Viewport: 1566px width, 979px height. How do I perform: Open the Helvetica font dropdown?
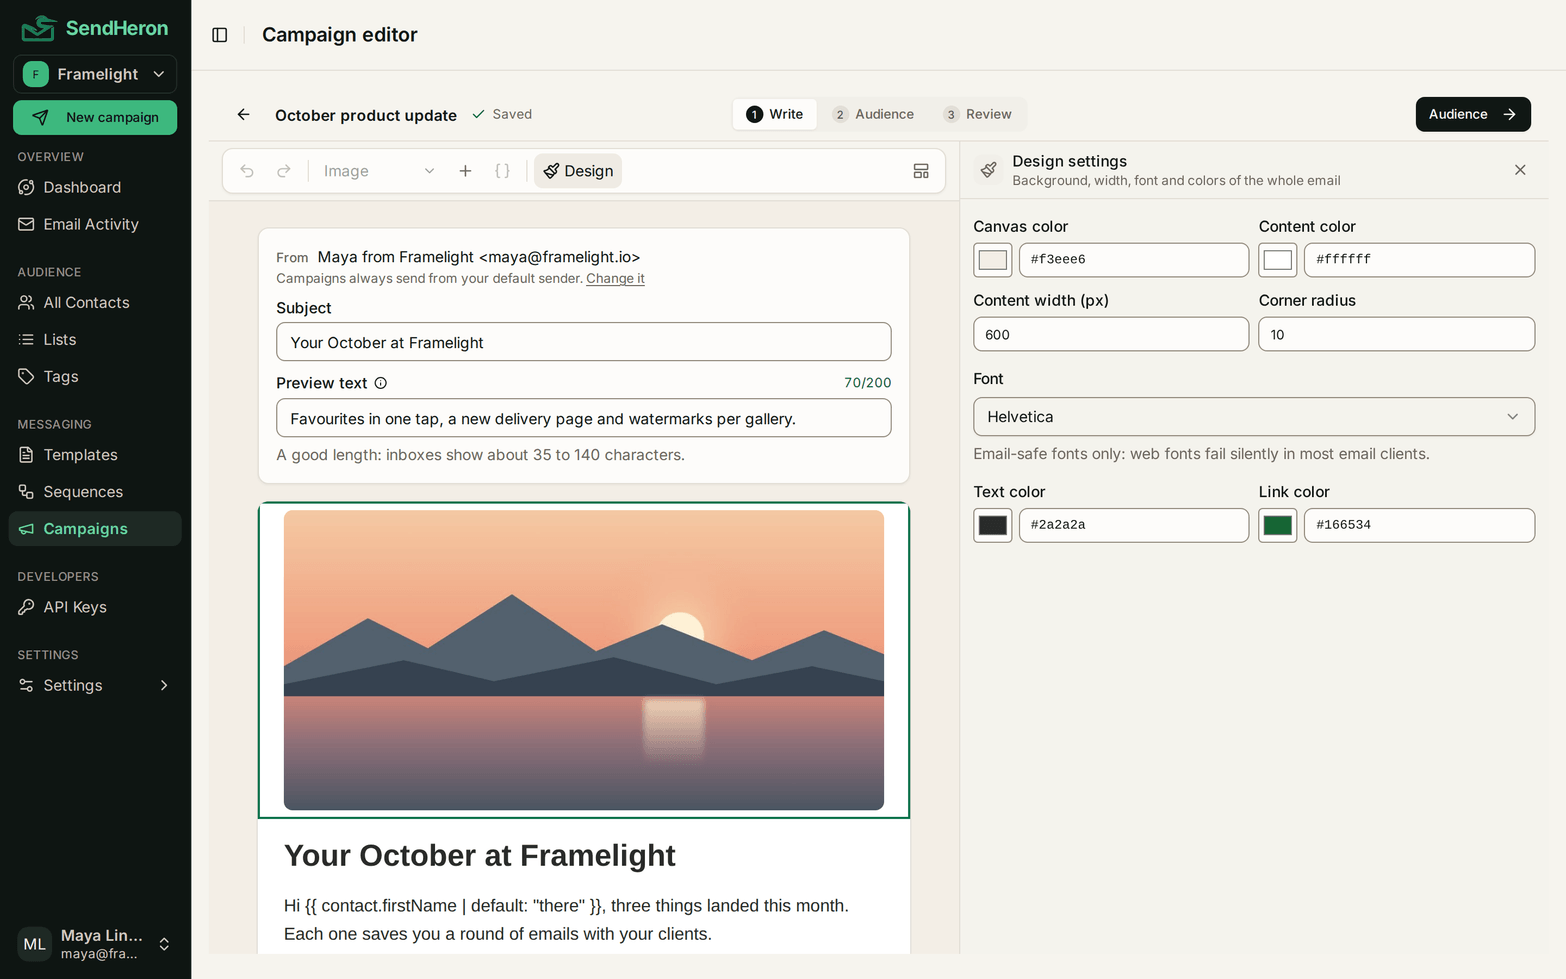pos(1254,417)
